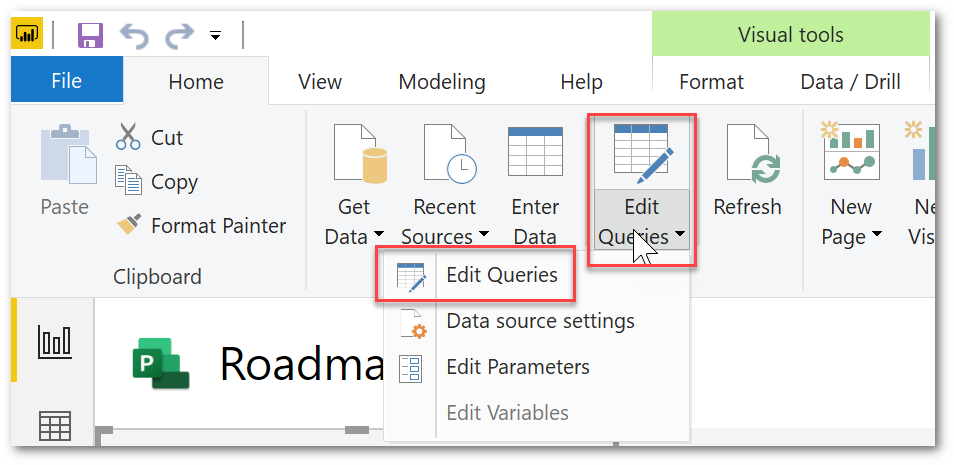Click the Redo arrow in title bar

coord(179,36)
